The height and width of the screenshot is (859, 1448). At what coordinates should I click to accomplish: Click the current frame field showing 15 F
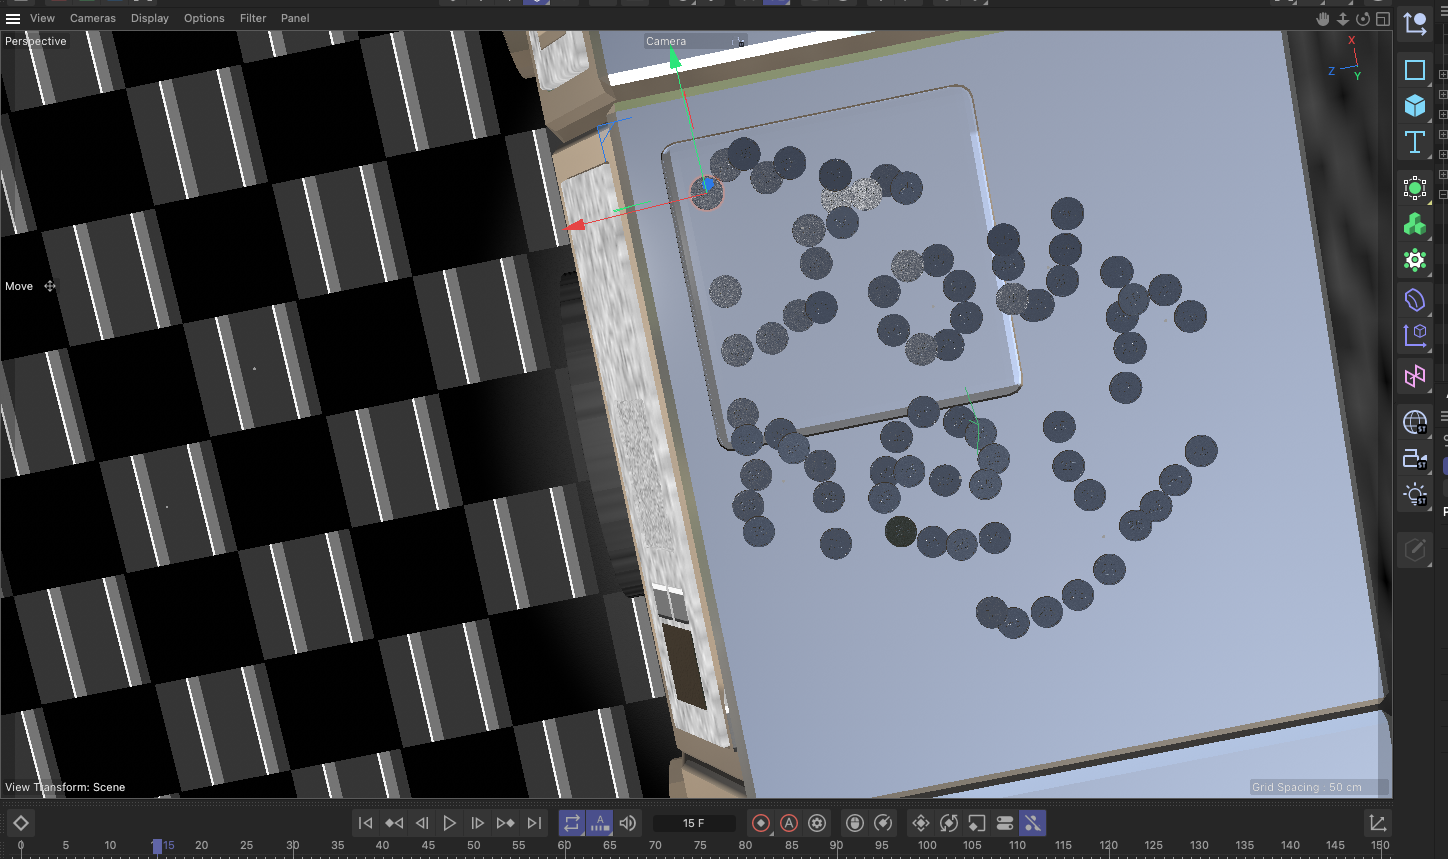pyautogui.click(x=694, y=823)
